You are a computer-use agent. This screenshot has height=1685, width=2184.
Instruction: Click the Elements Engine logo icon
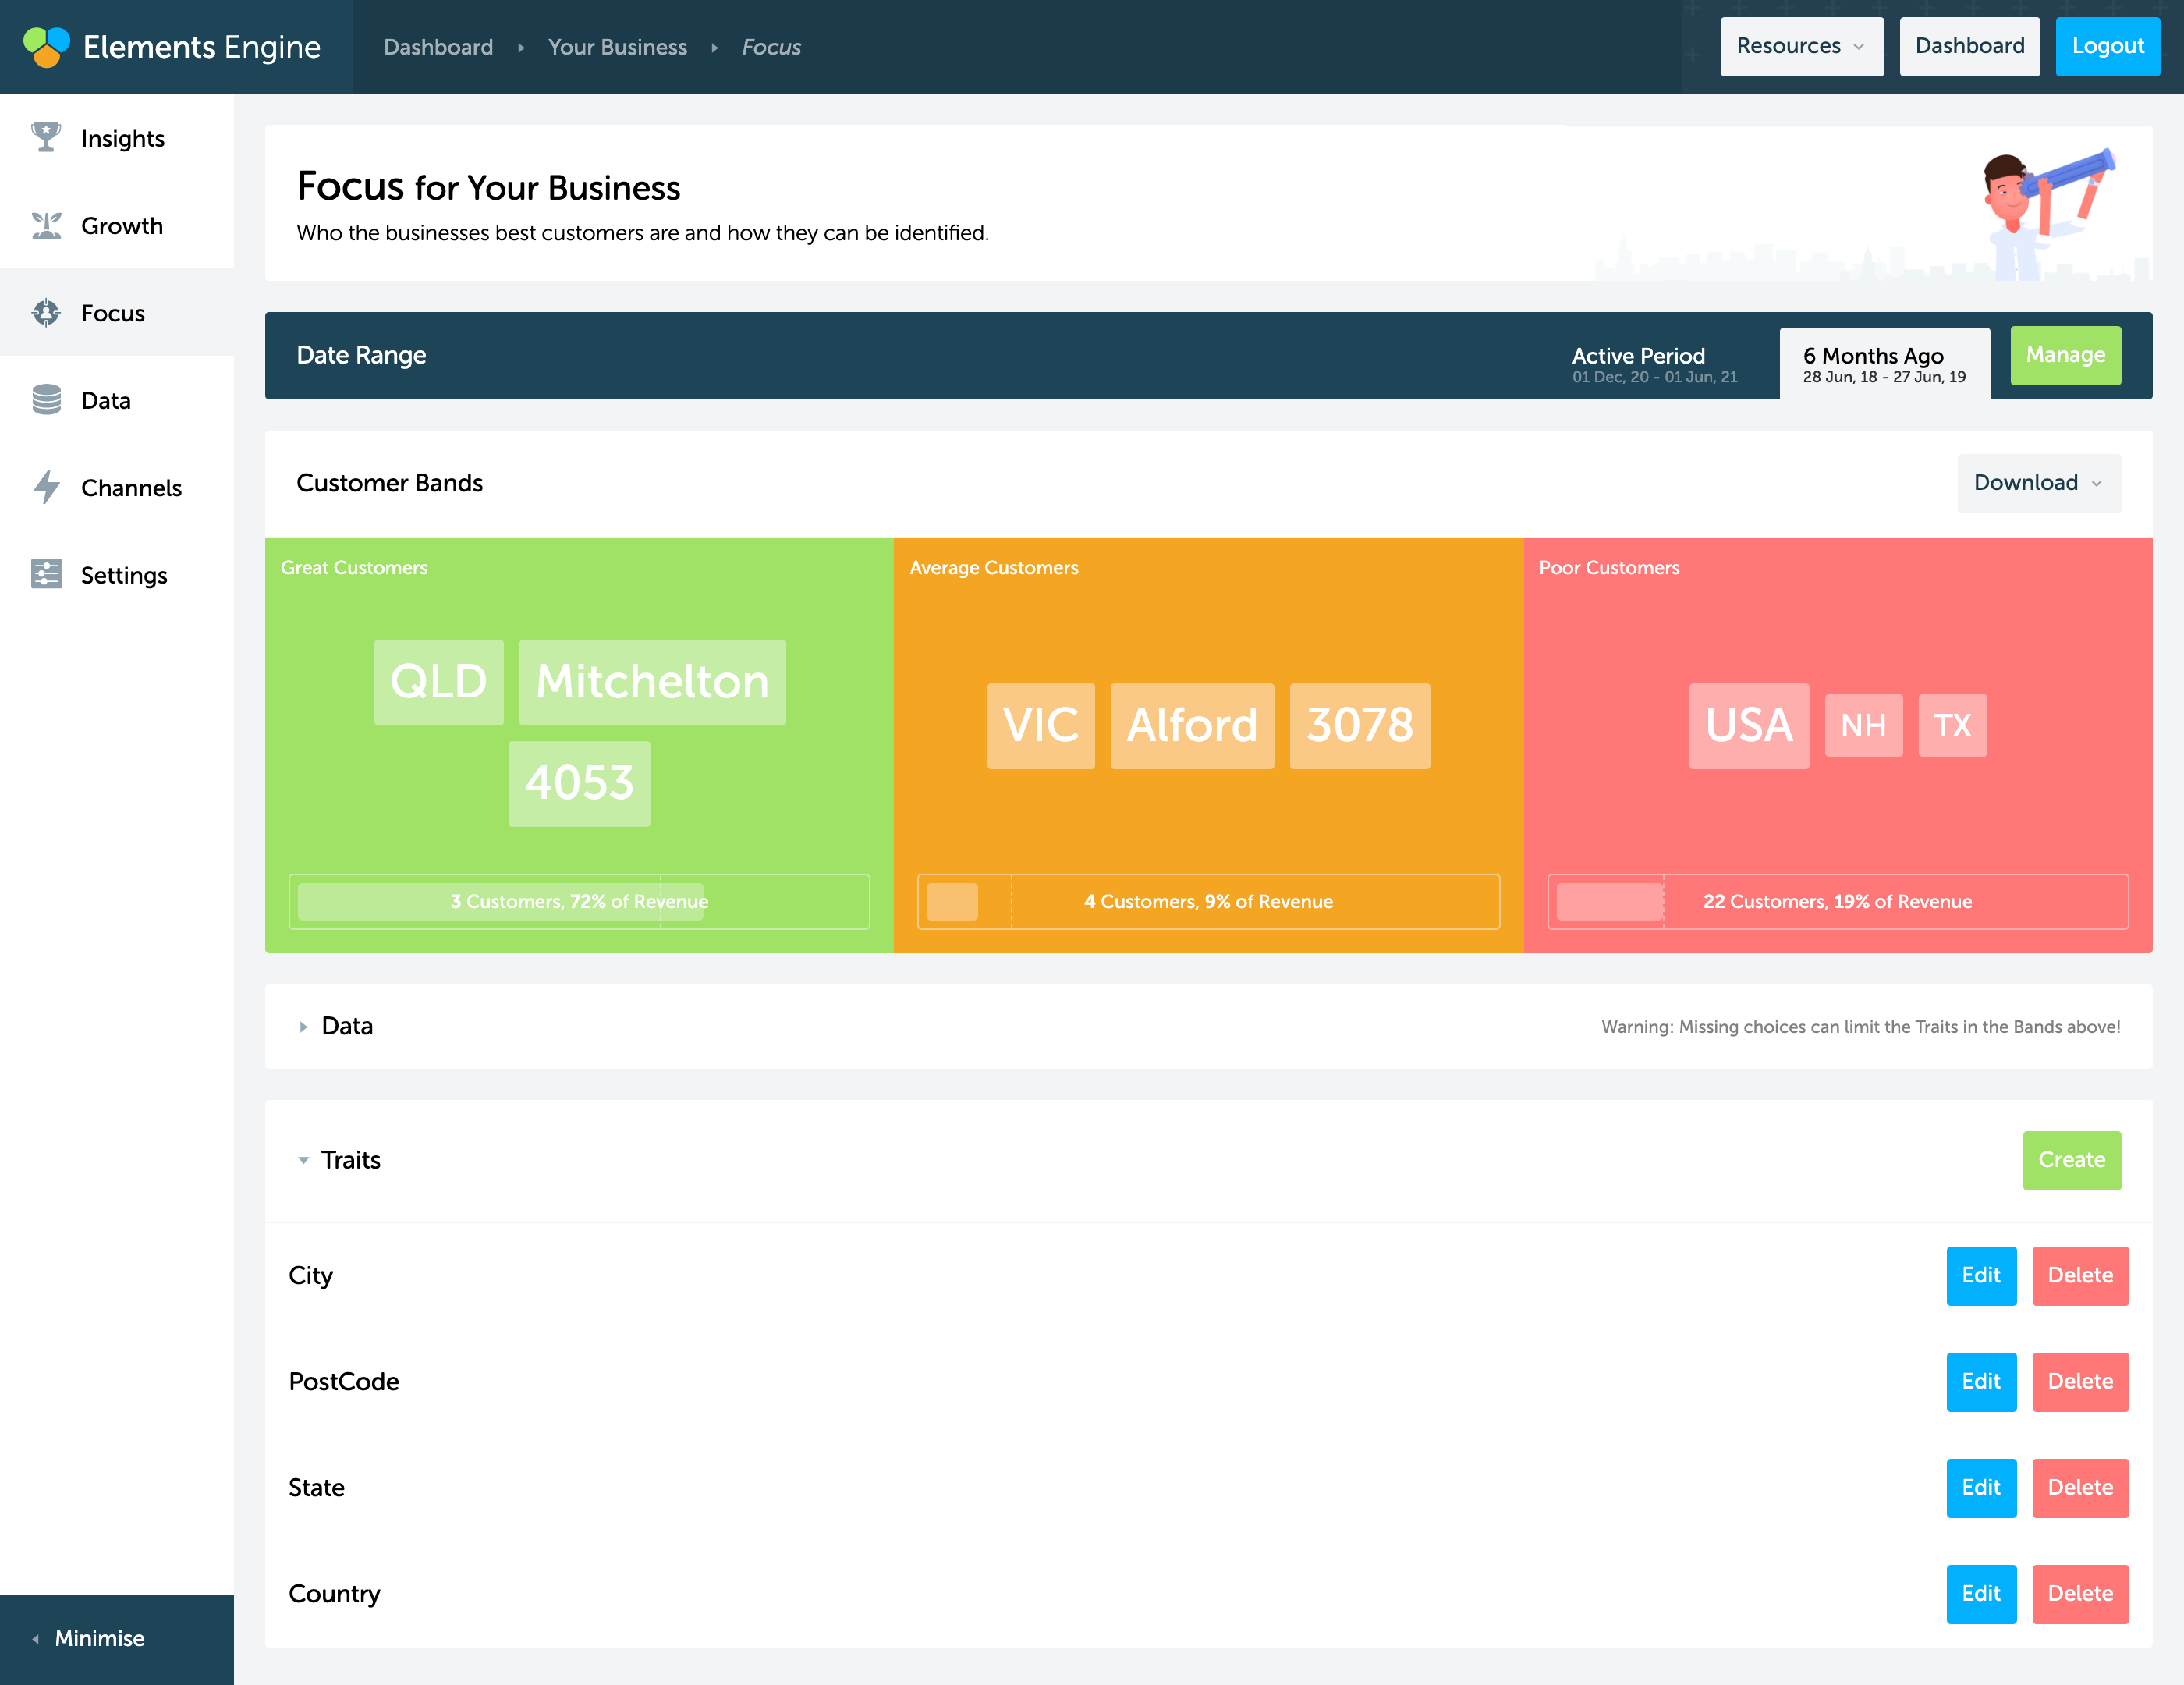tap(46, 46)
